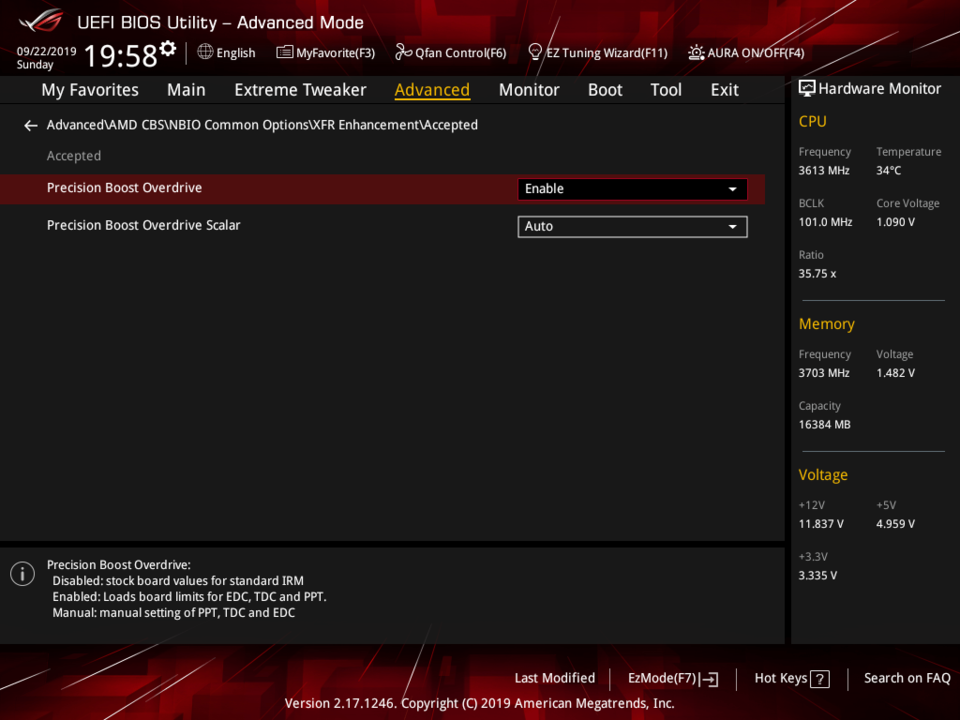This screenshot has height=720, width=960.
Task: Click +12V value 11.837 V
Action: pos(821,524)
